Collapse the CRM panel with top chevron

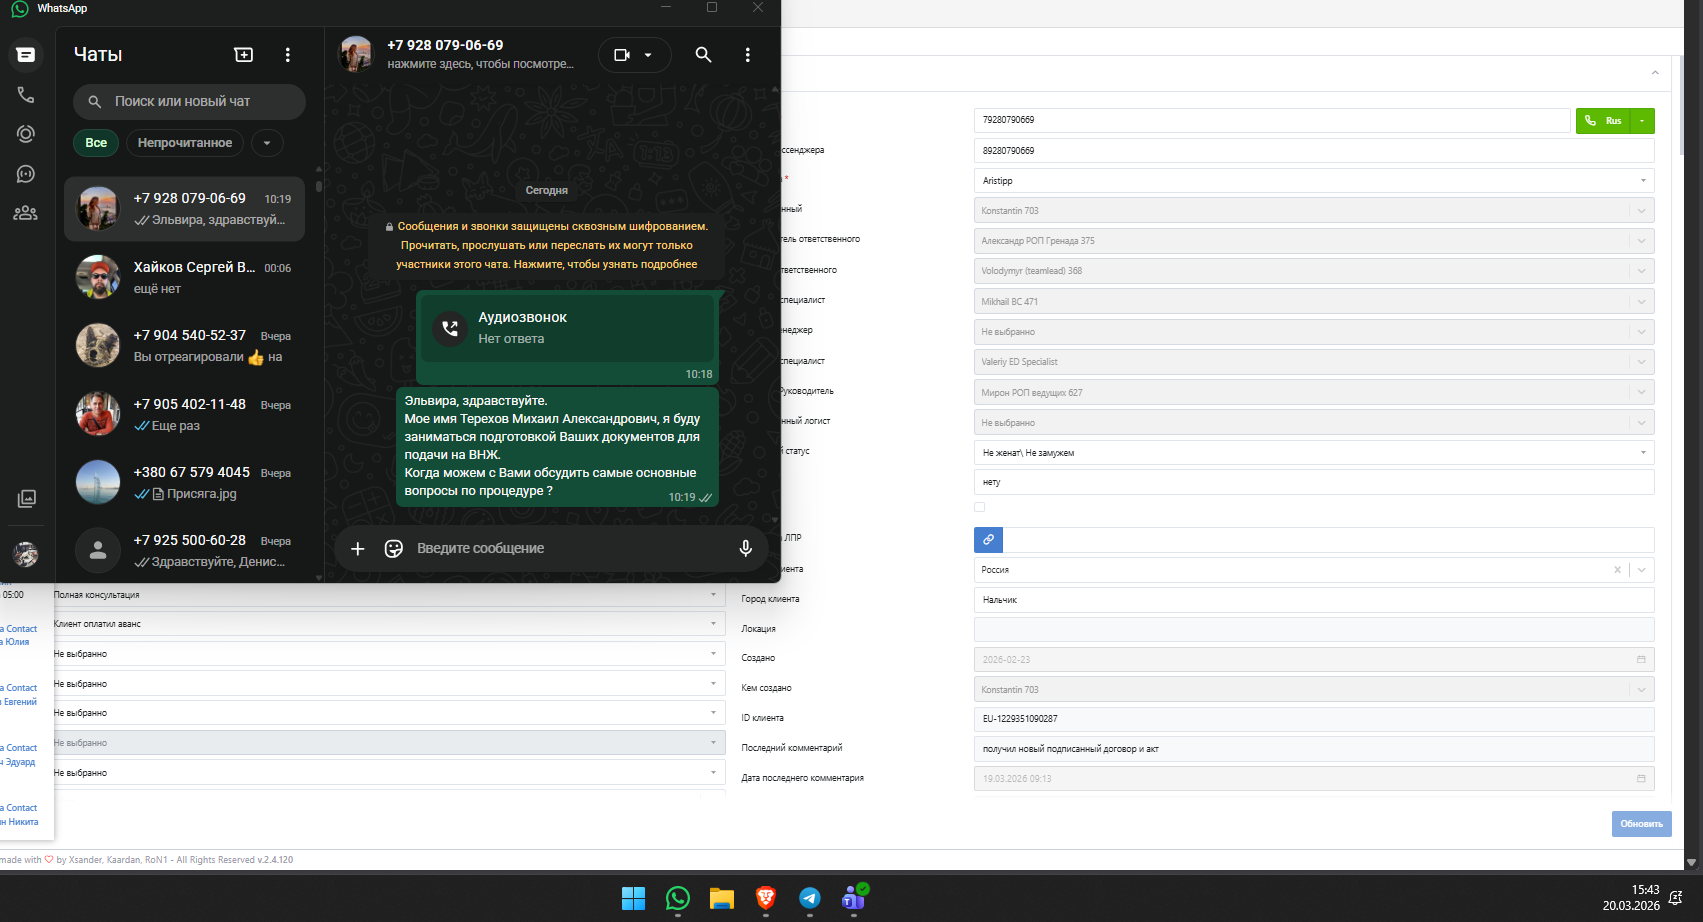click(1655, 73)
